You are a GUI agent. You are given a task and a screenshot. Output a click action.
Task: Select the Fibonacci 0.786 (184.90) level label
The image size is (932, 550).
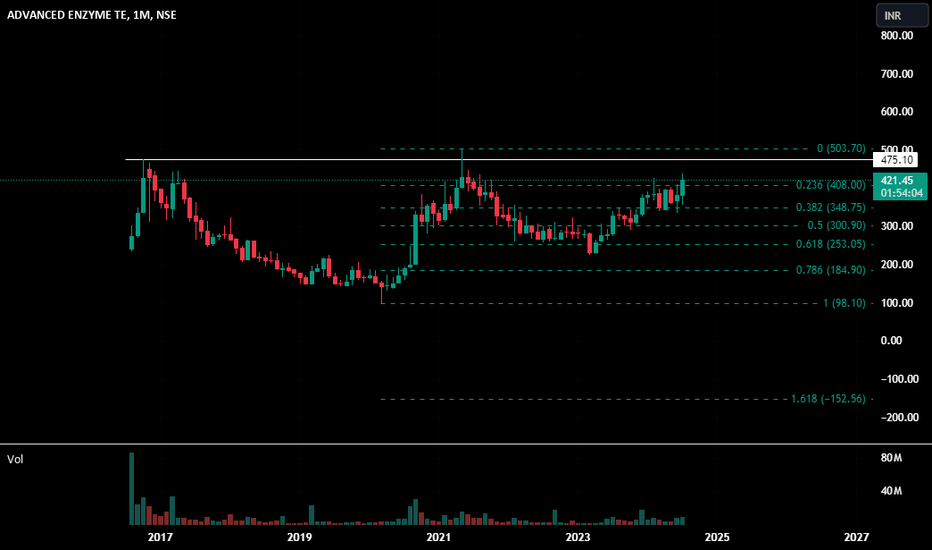831,270
